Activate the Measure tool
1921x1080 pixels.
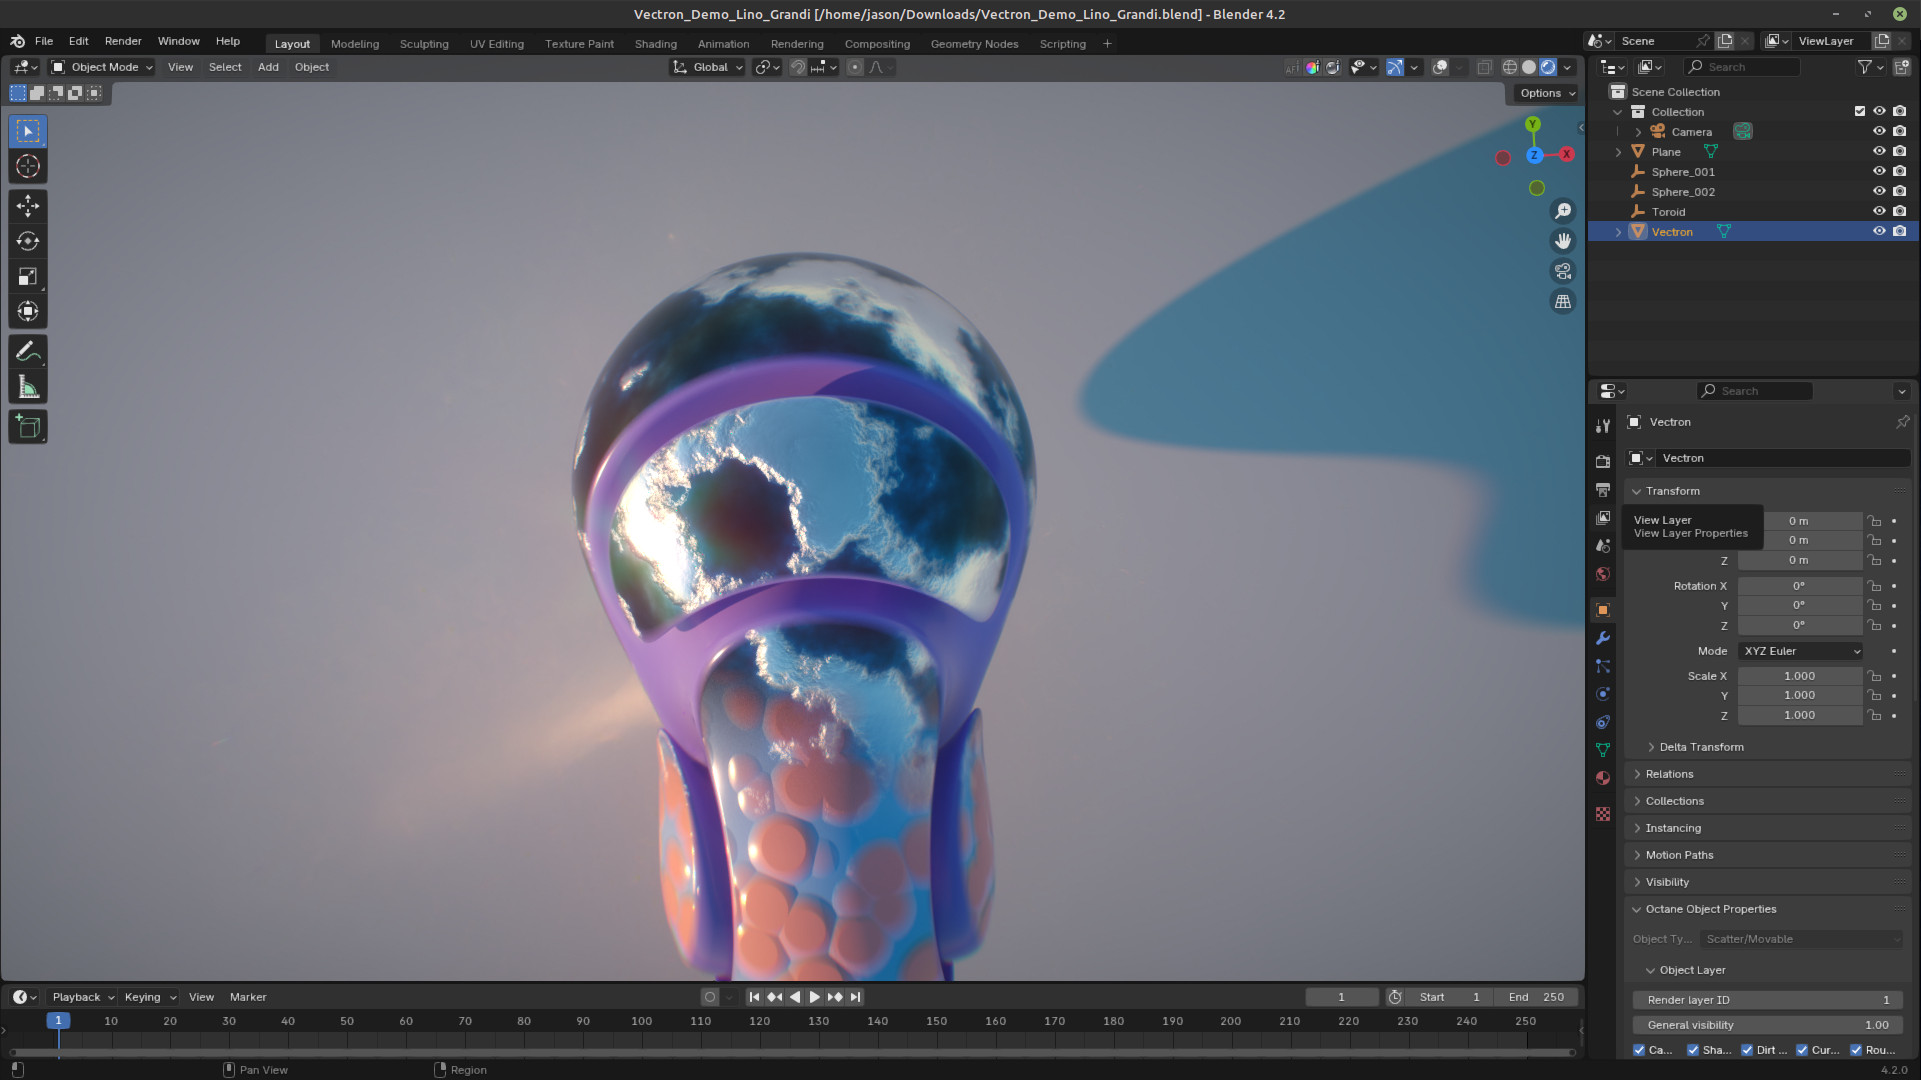28,388
